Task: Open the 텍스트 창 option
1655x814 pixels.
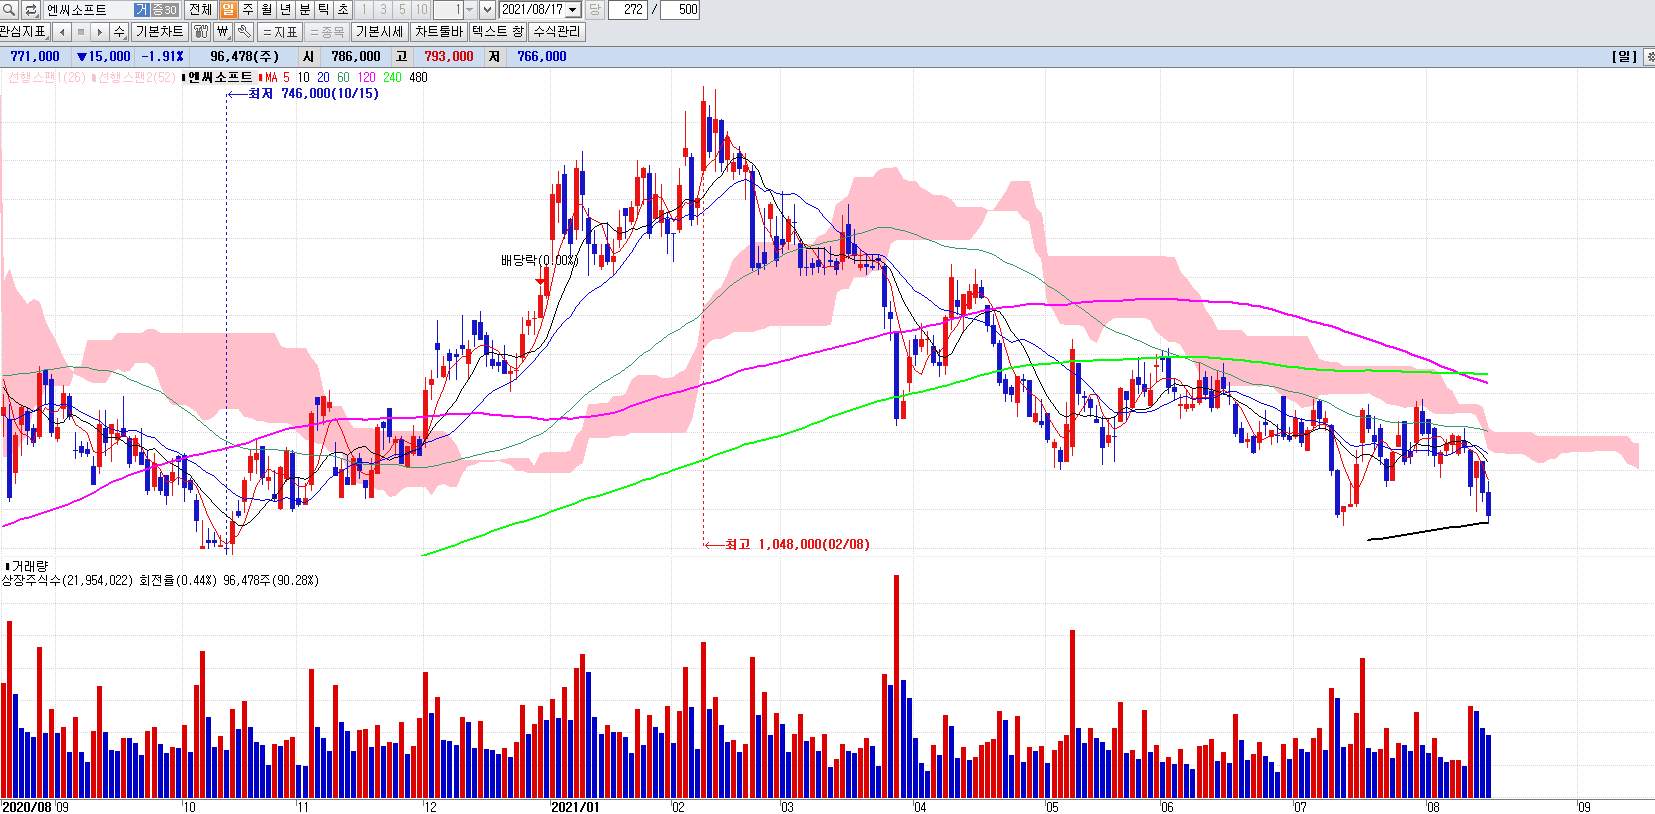Action: tap(498, 32)
